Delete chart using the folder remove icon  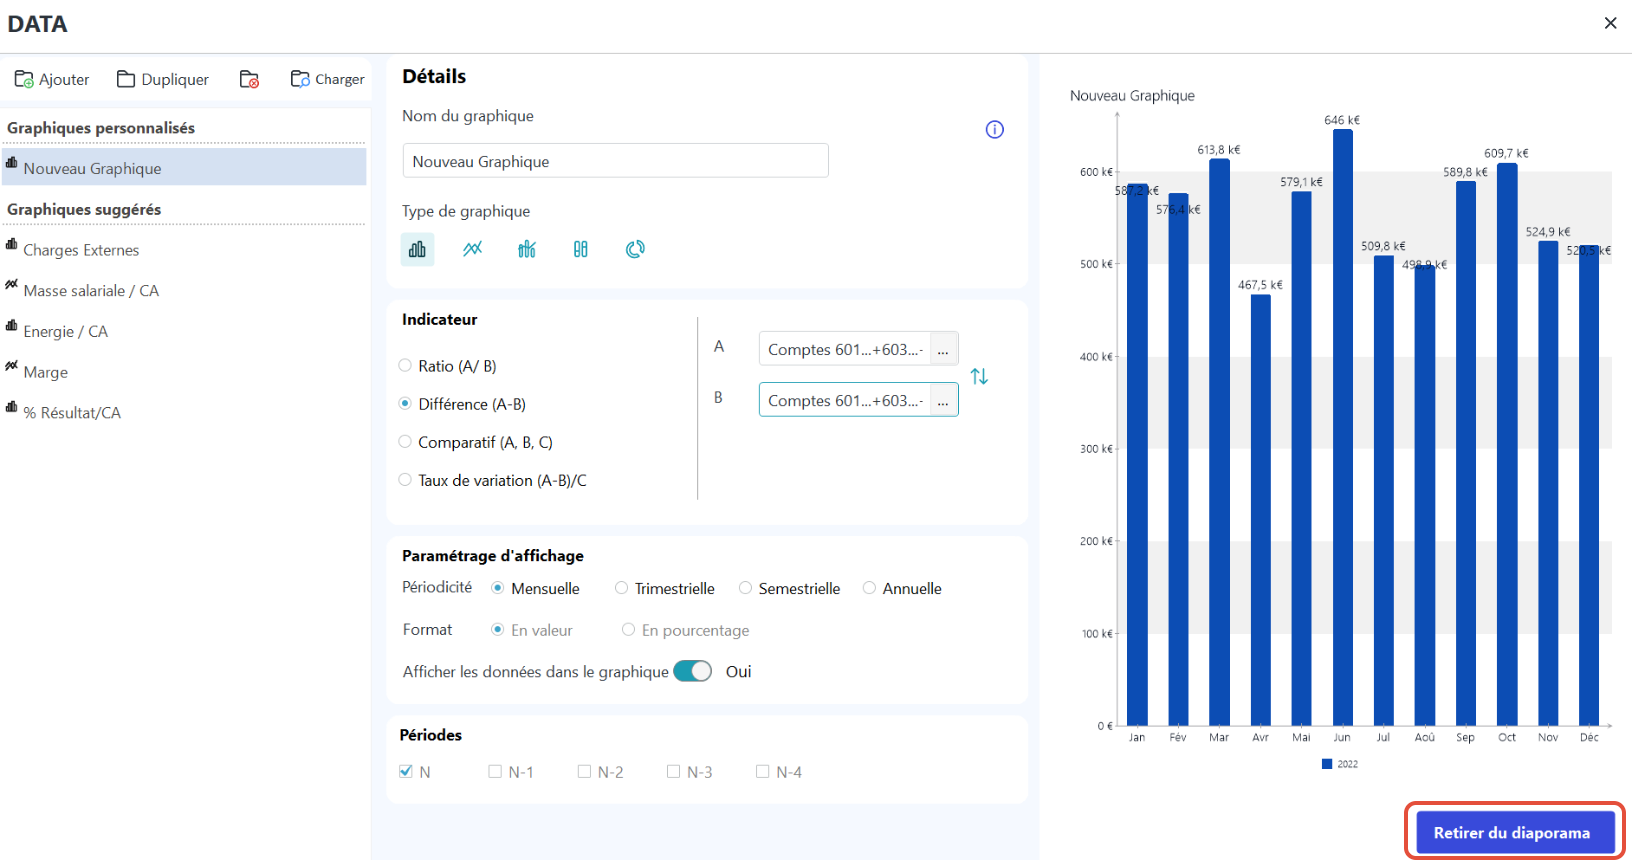[249, 79]
